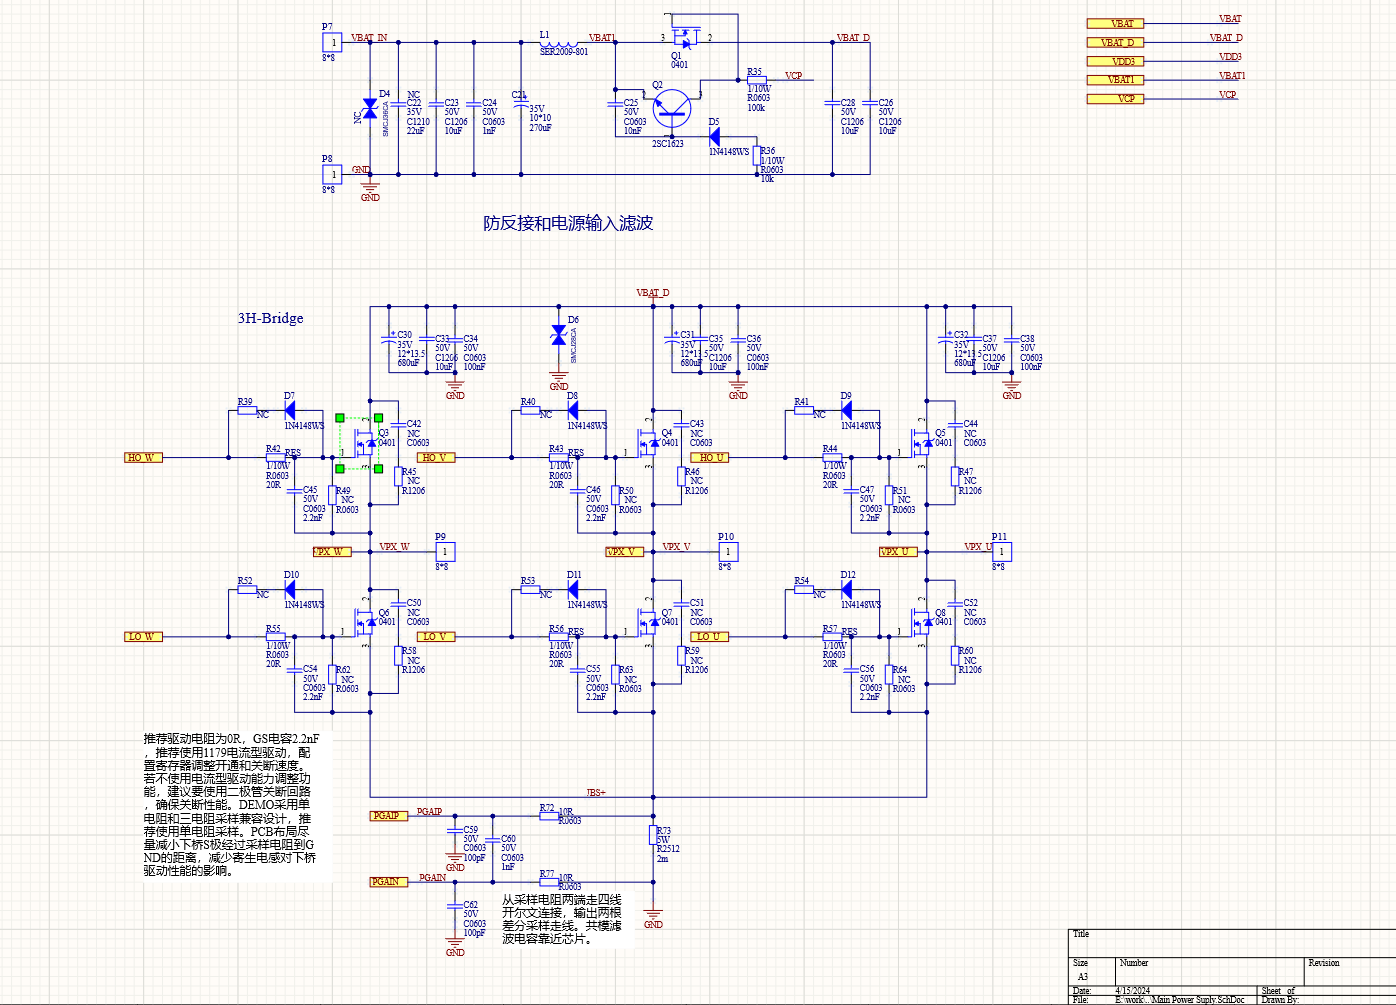Click the VCP port at top right
This screenshot has width=1396, height=1005.
[1116, 99]
